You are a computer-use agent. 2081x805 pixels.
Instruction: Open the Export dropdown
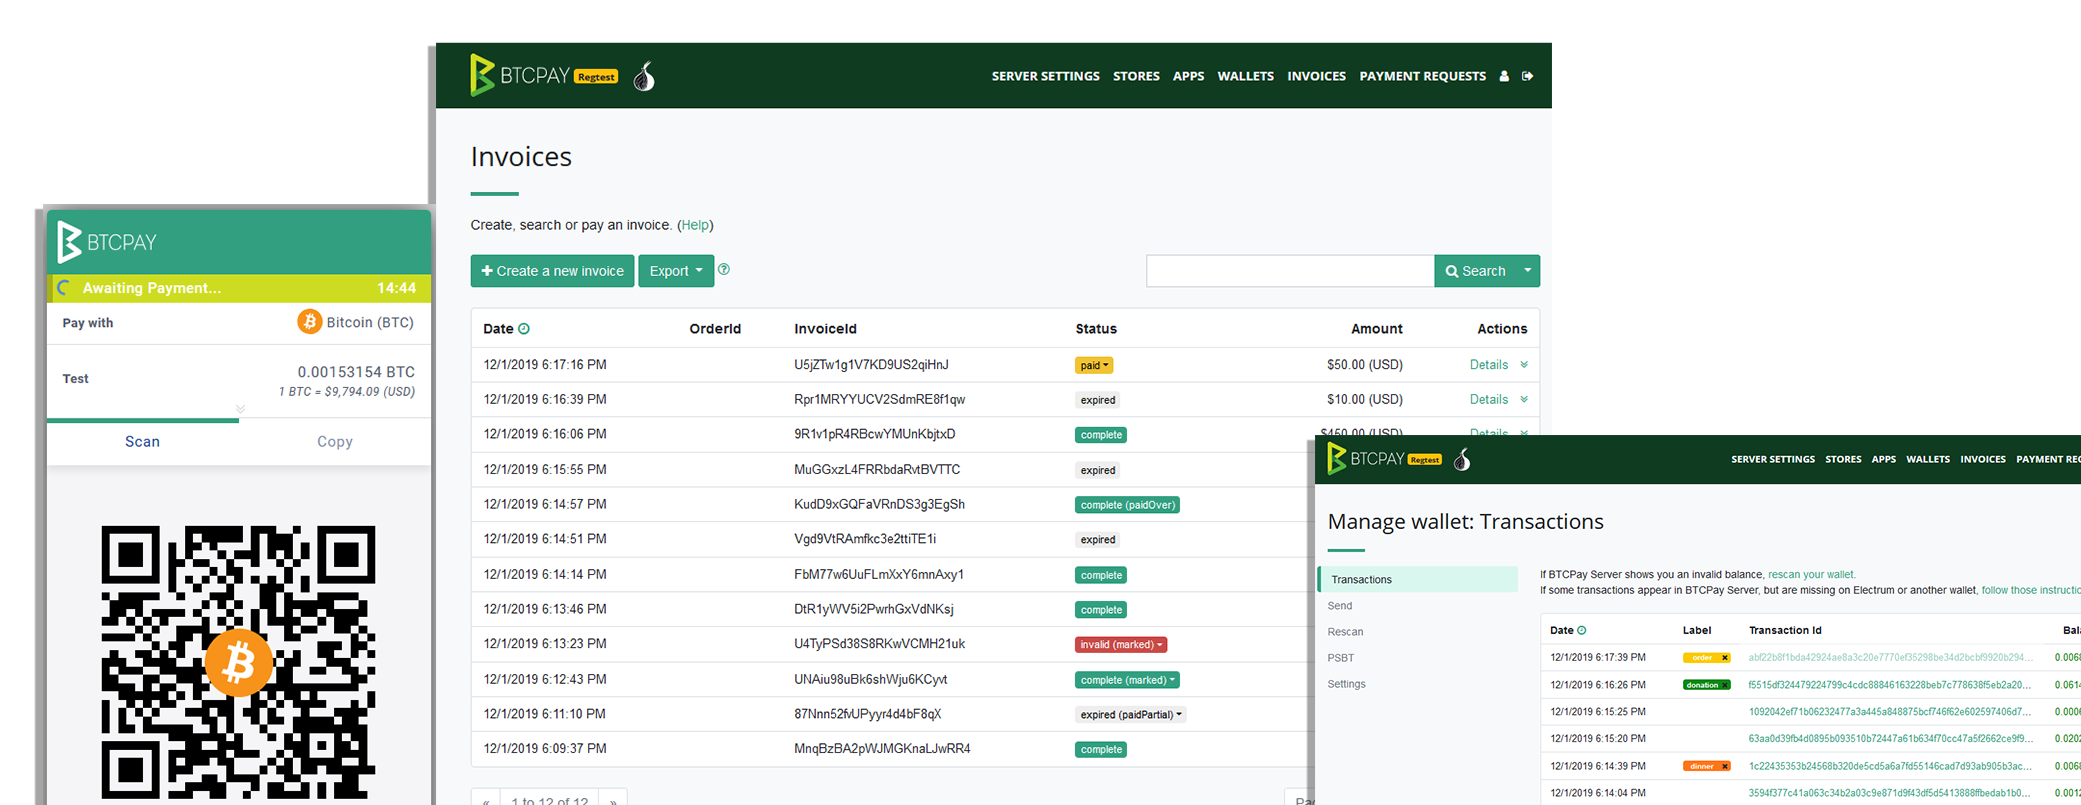676,271
